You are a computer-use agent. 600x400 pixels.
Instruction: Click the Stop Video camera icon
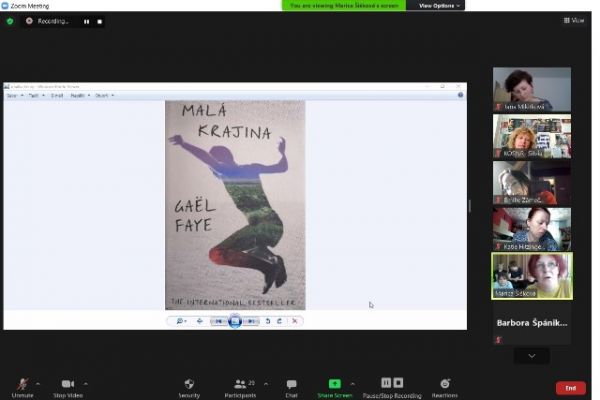coord(68,384)
